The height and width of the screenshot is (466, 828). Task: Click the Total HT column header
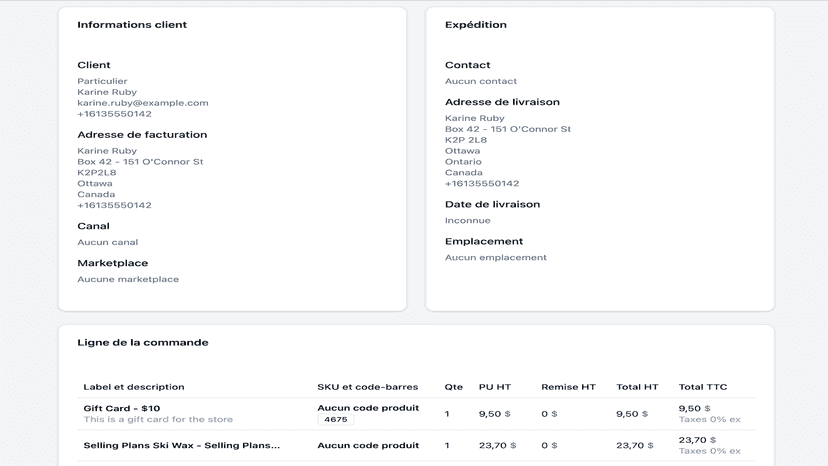click(x=637, y=387)
